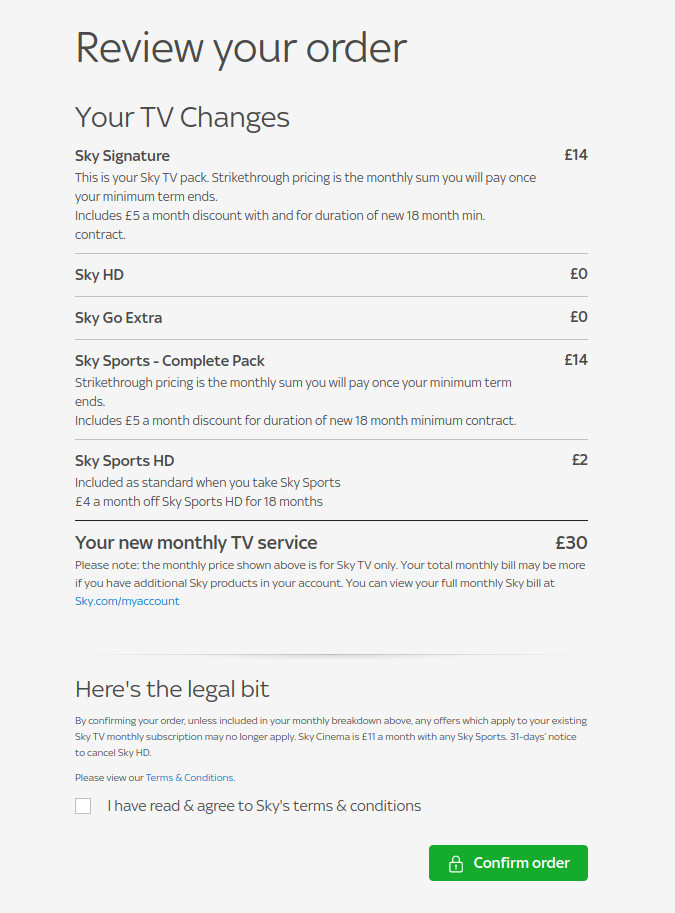Click the Here's the legal bit heading
Screen dimensions: 675x913
[x=171, y=689]
